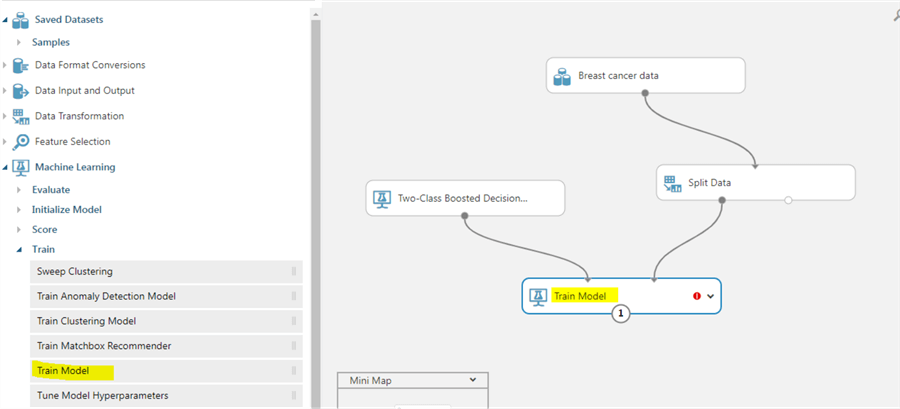Select the Split Data module on canvas
Screen dimensions: 900x409
756,183
